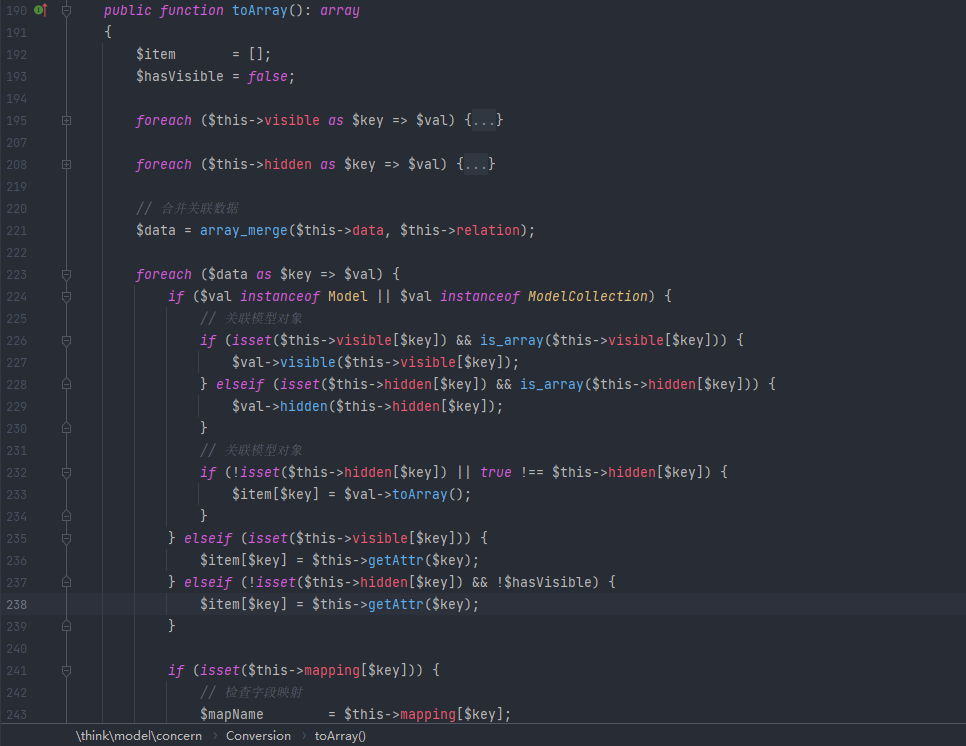966x746 pixels.
Task: Select the Conversion breadcrumb
Action: pyautogui.click(x=258, y=736)
